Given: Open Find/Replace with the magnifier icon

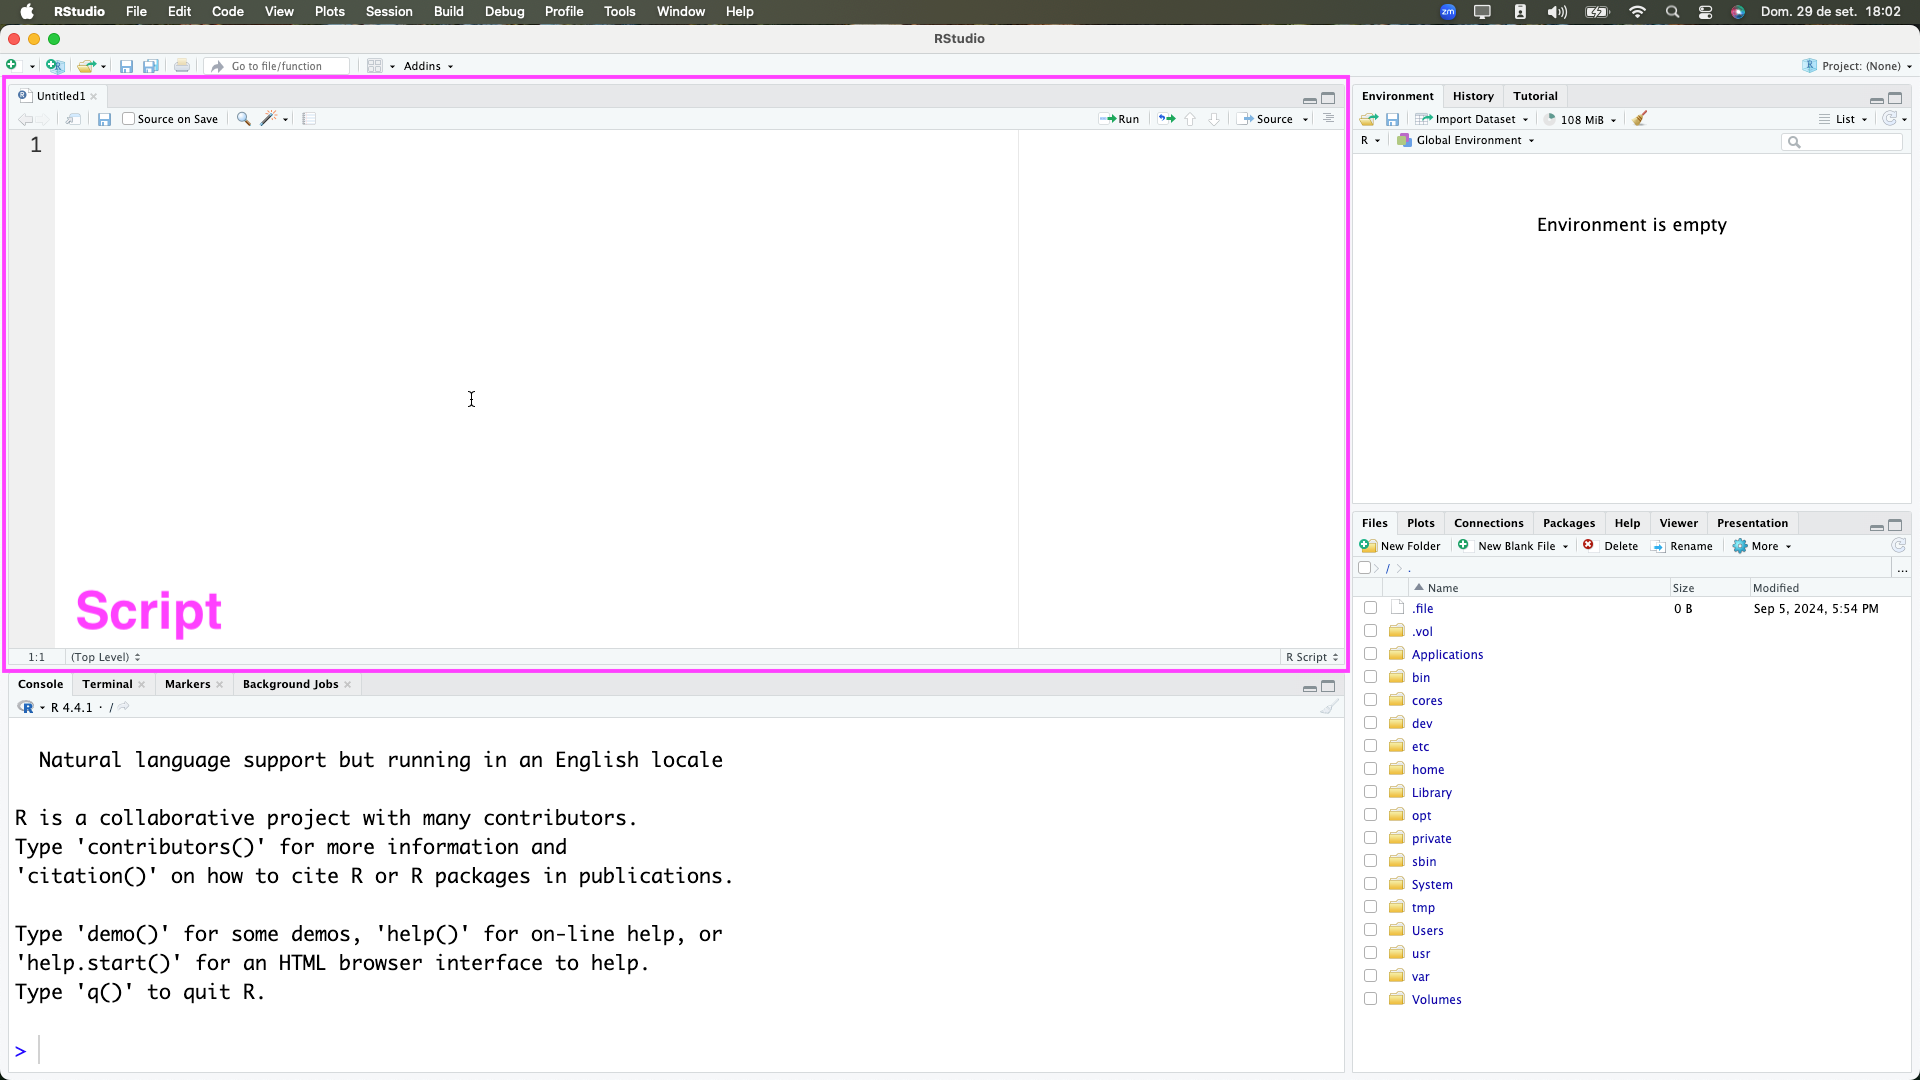Looking at the screenshot, I should pos(243,119).
